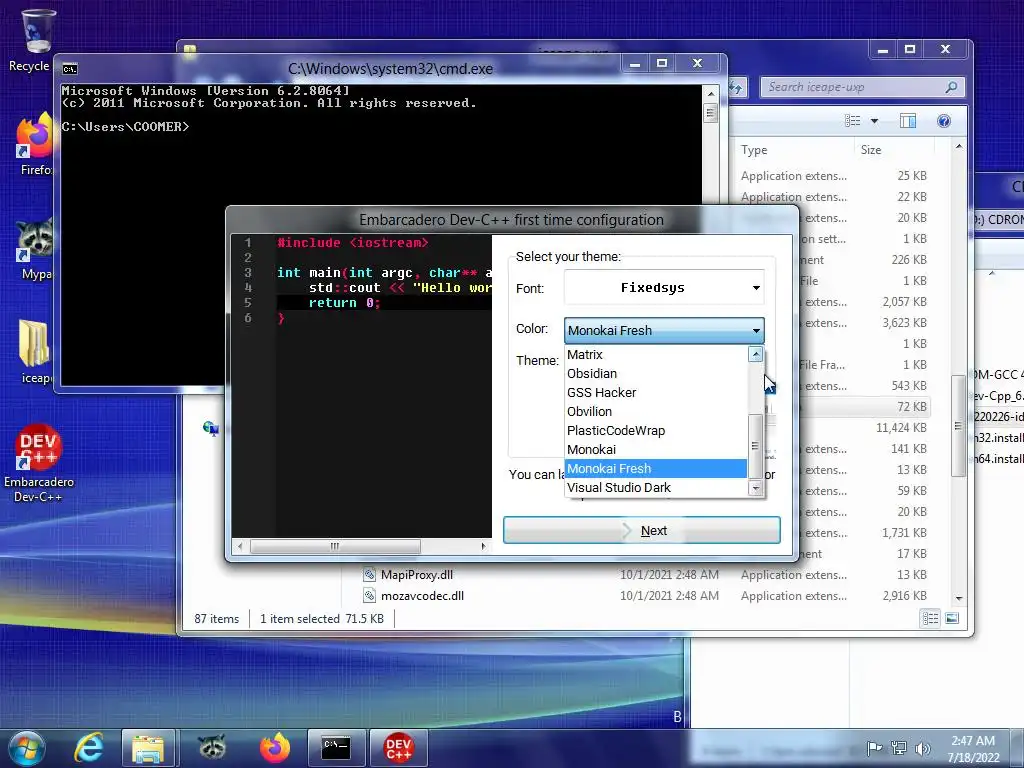Select Embarcadero Dev-C++ desktop shortcut
The image size is (1024, 768).
click(38, 464)
